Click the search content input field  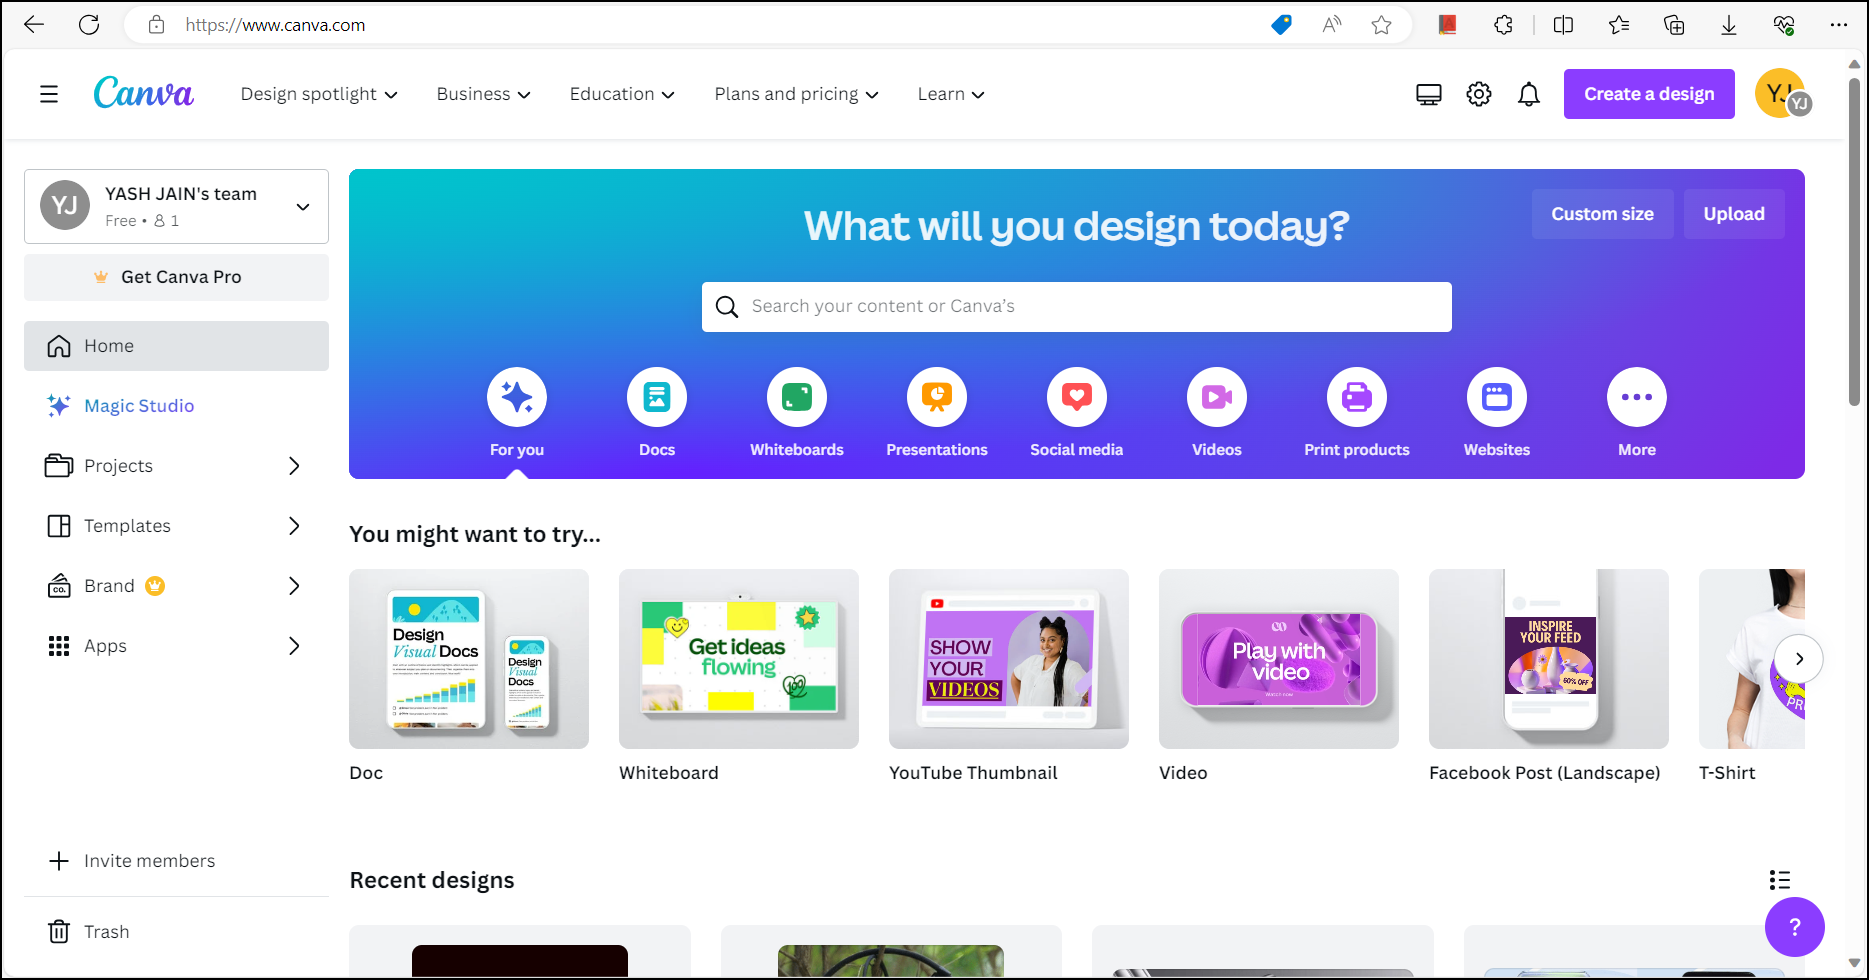tap(1076, 306)
